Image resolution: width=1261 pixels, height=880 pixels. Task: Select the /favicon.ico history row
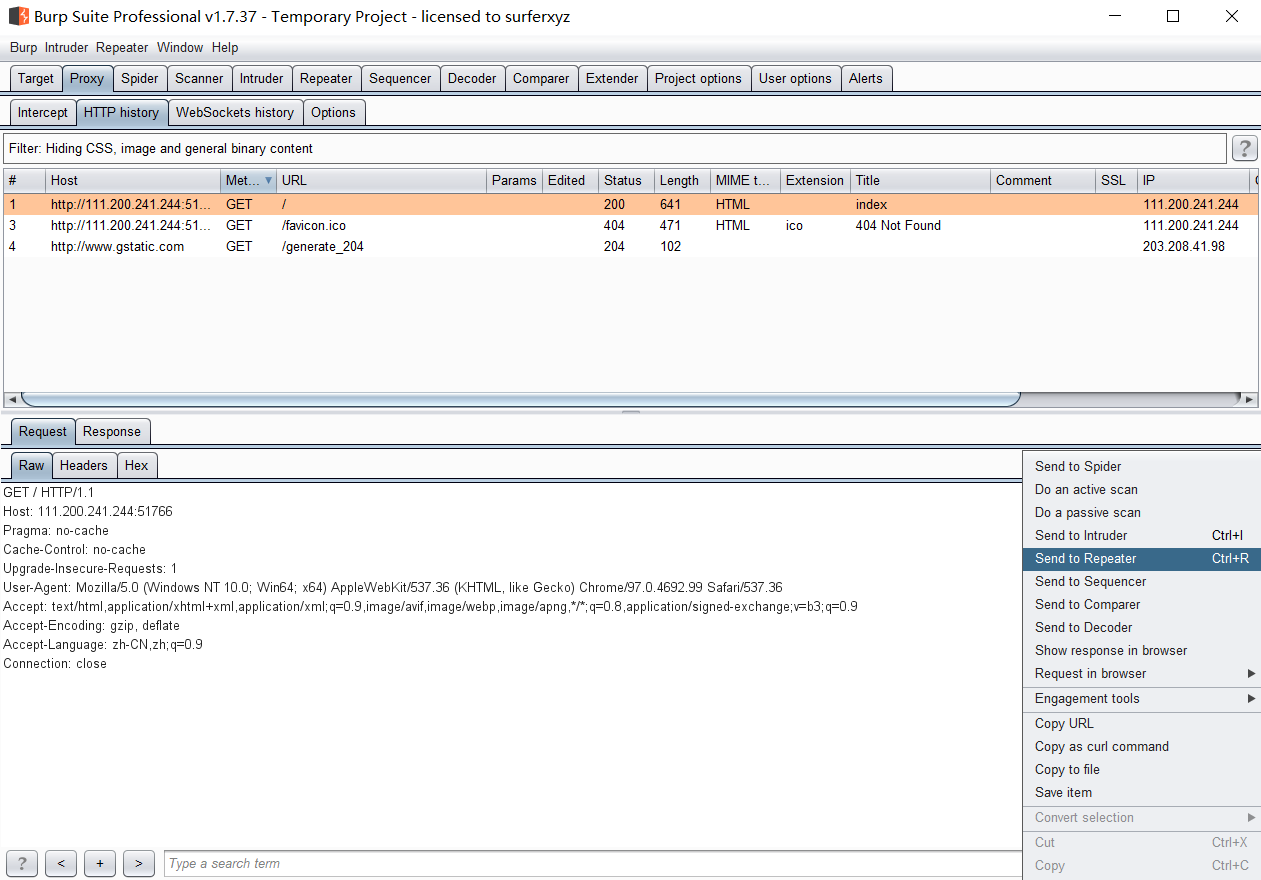[x=630, y=226]
